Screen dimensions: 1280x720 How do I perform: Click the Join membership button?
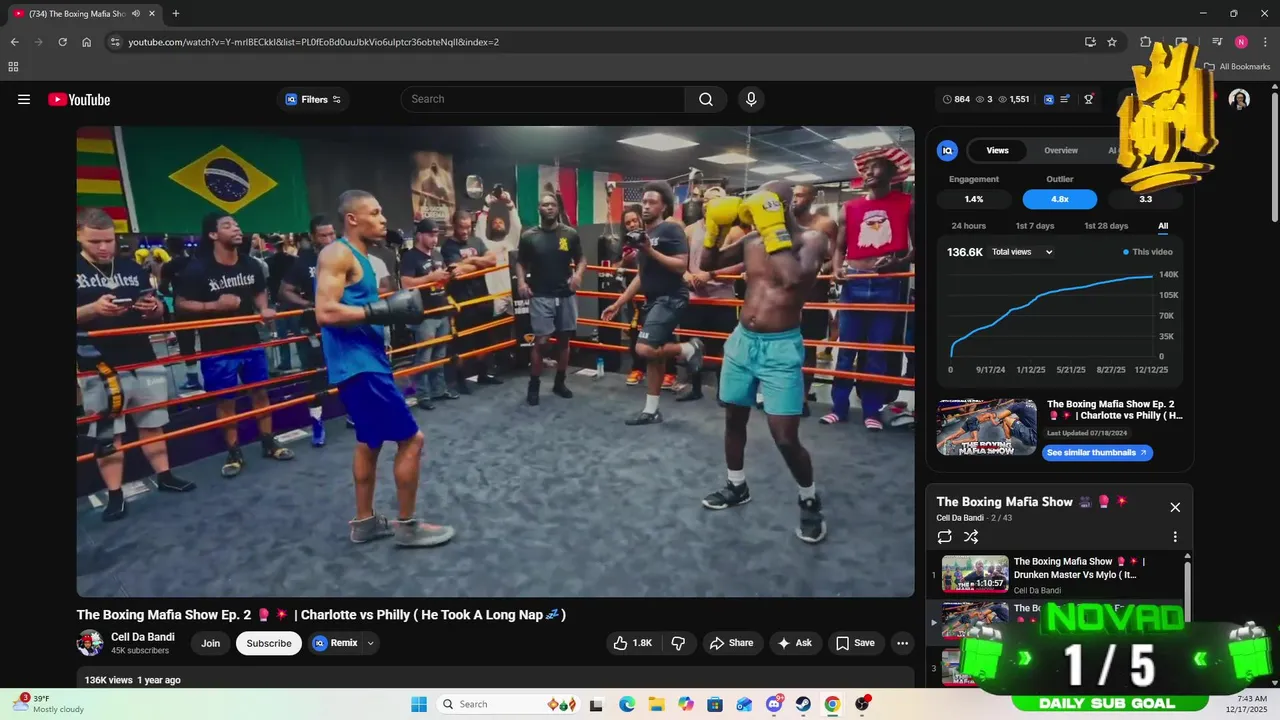[210, 643]
